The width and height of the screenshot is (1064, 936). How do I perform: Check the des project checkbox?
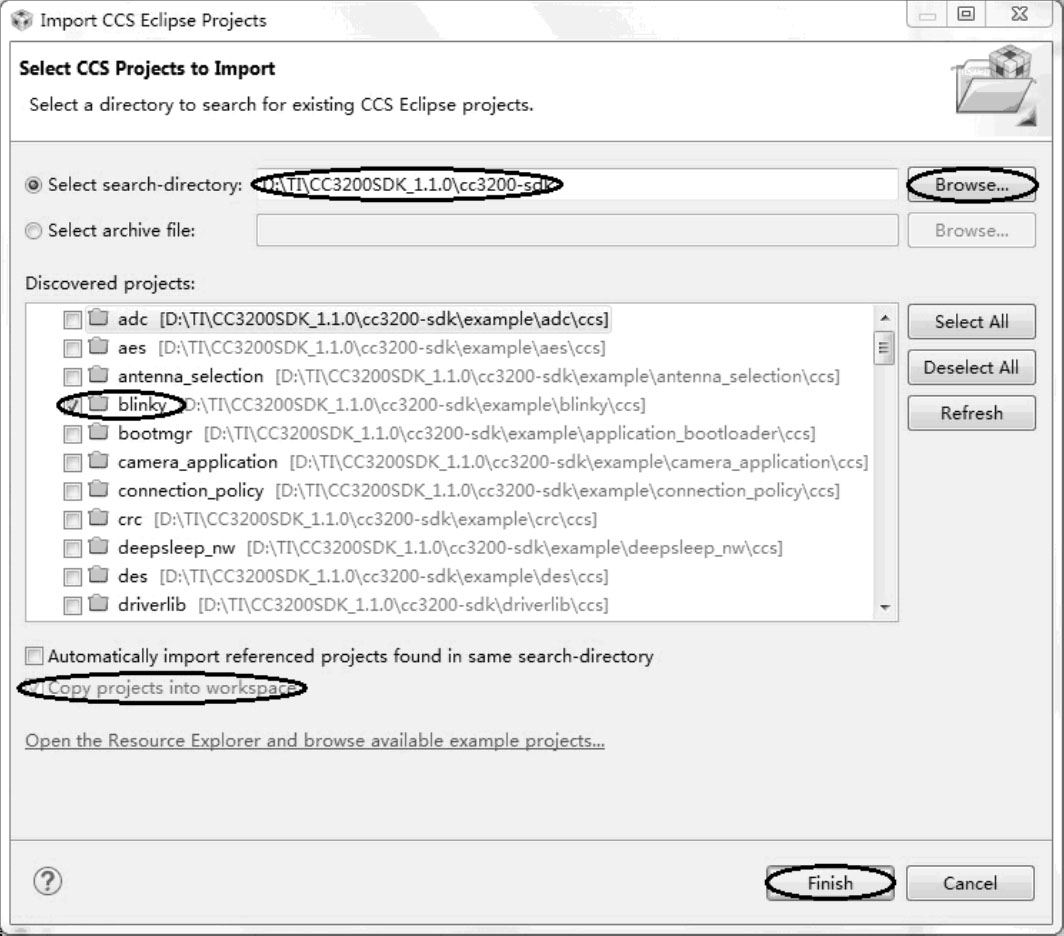73,577
